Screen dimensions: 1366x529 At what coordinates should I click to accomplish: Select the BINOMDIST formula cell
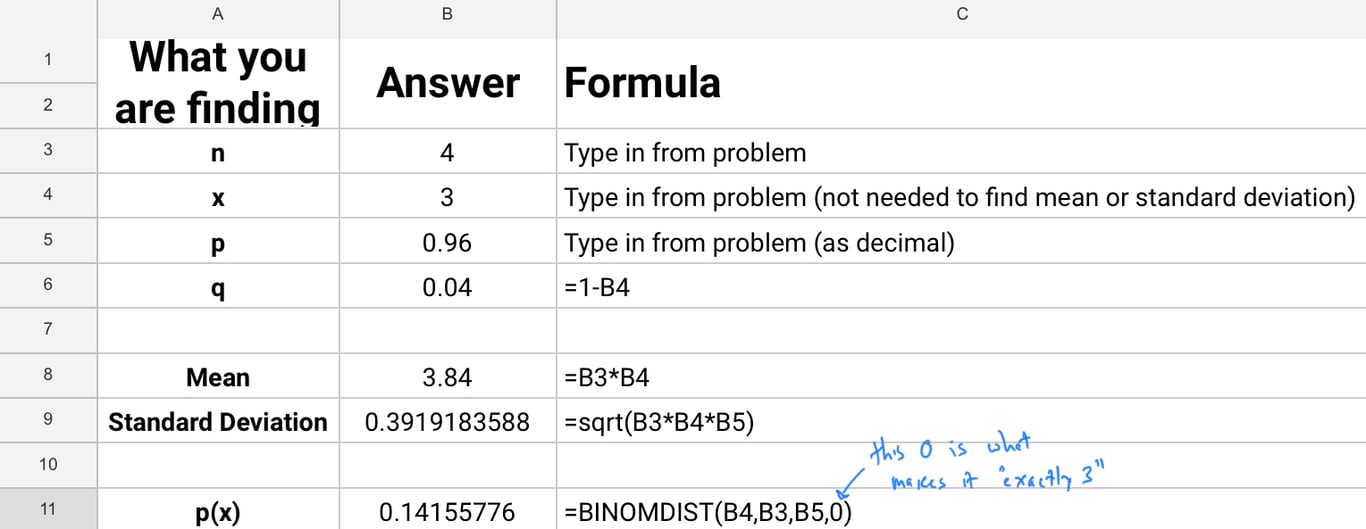pos(710,512)
